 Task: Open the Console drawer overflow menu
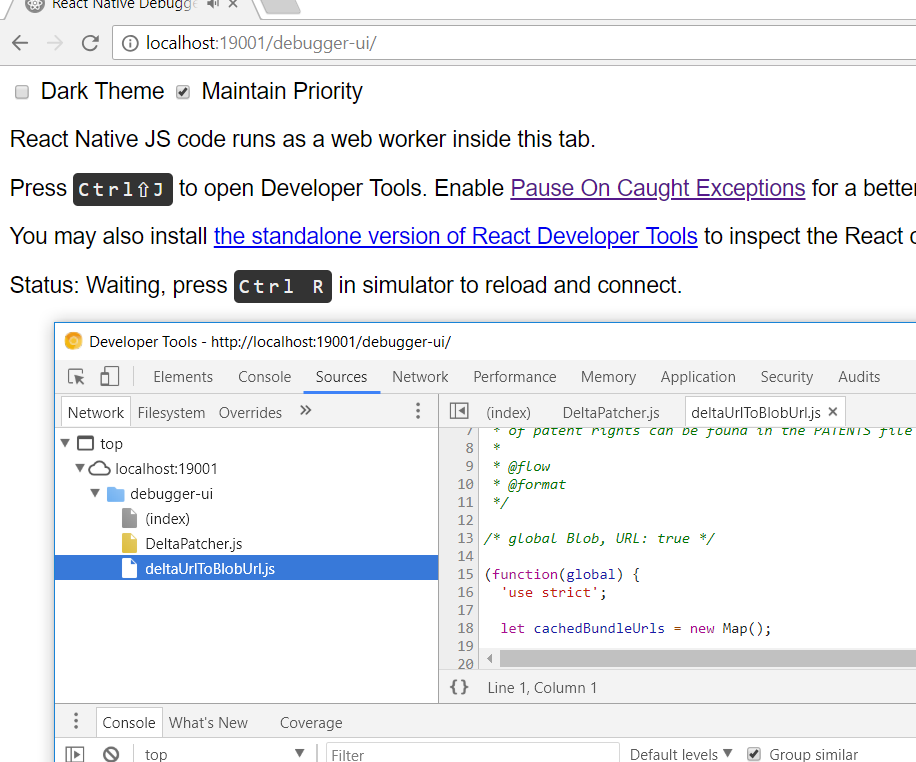point(75,722)
